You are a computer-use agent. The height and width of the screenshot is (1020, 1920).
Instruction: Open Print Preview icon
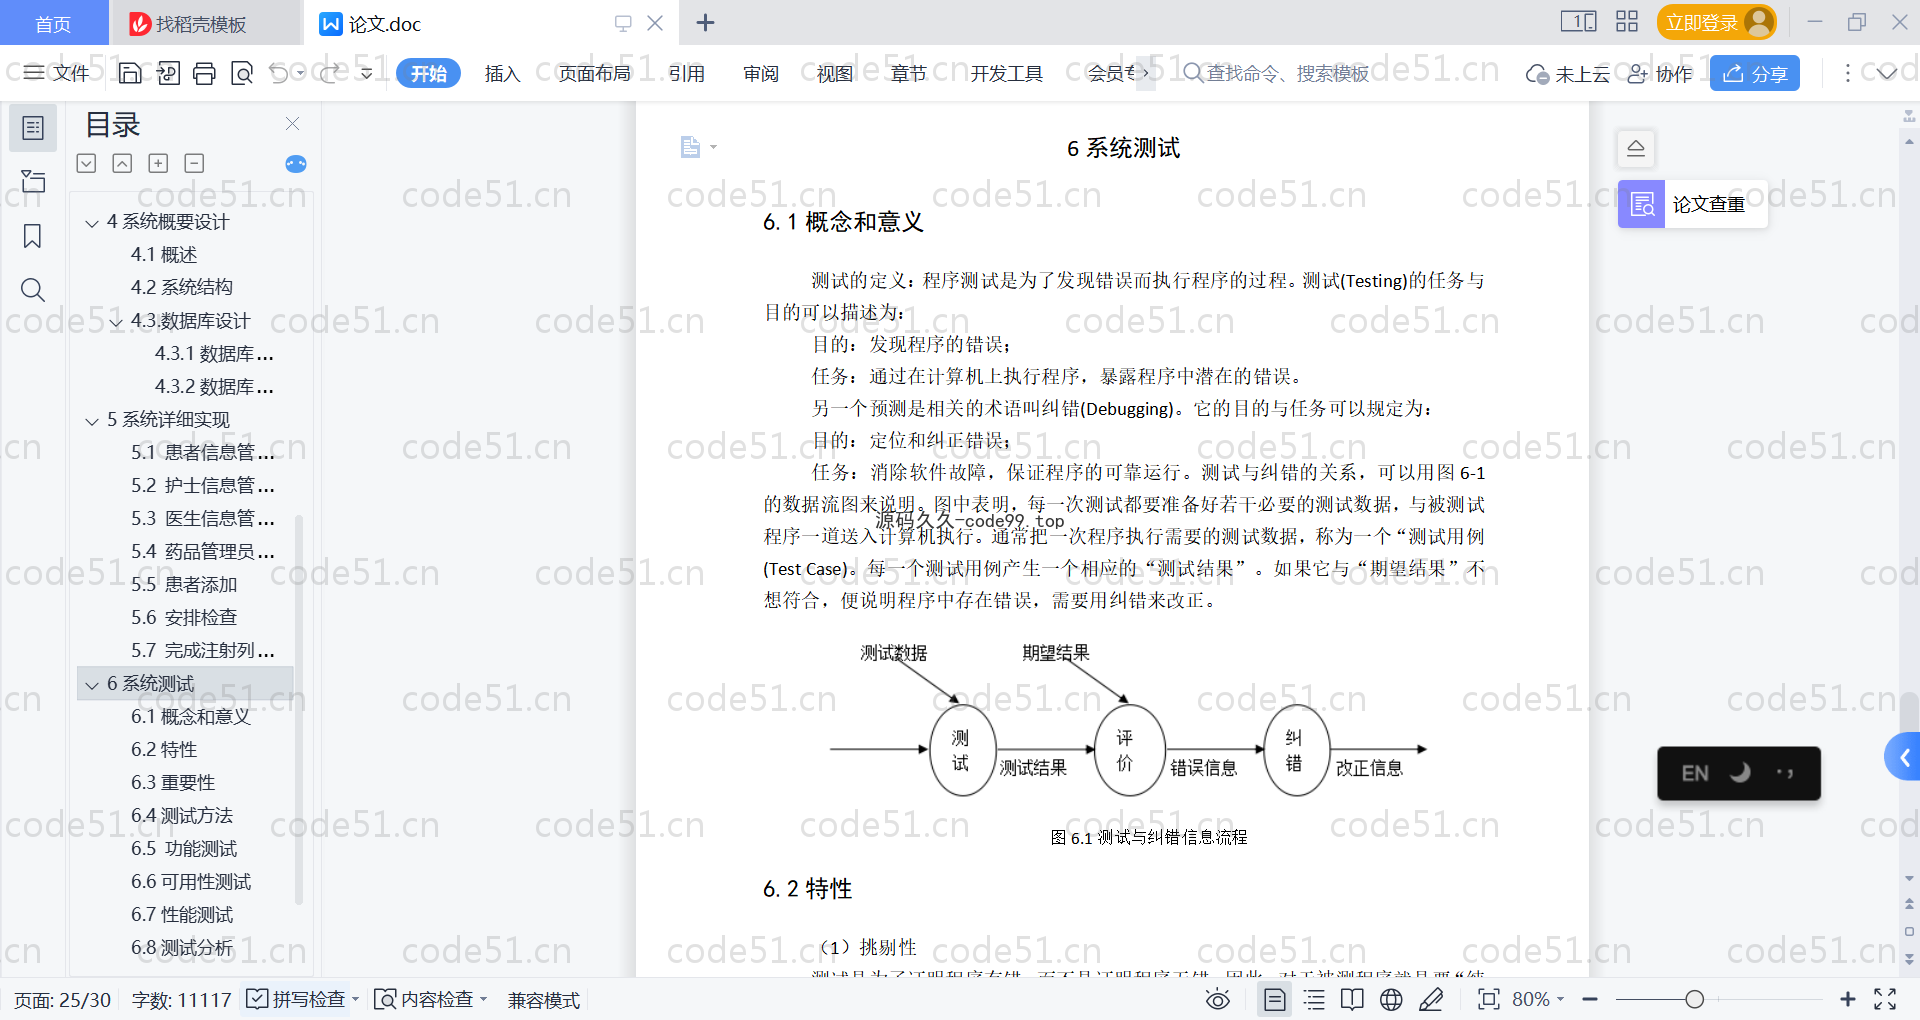click(x=242, y=73)
